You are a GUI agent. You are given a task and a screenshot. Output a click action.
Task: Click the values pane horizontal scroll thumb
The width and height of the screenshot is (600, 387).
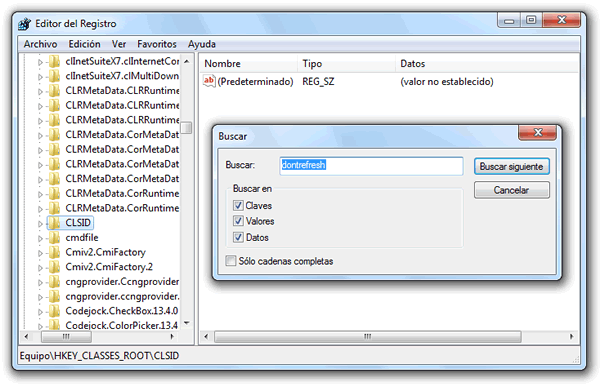point(367,336)
